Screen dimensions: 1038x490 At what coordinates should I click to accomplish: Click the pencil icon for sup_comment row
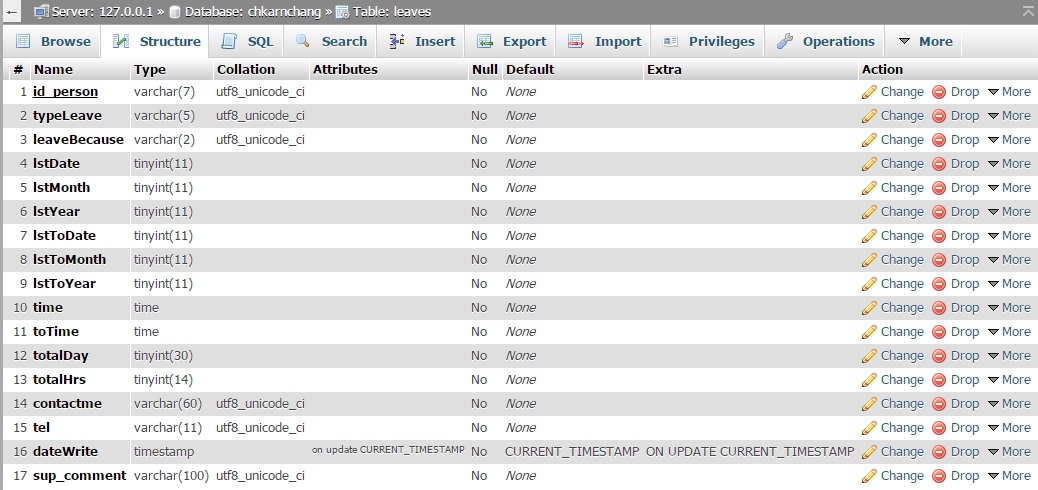point(869,476)
